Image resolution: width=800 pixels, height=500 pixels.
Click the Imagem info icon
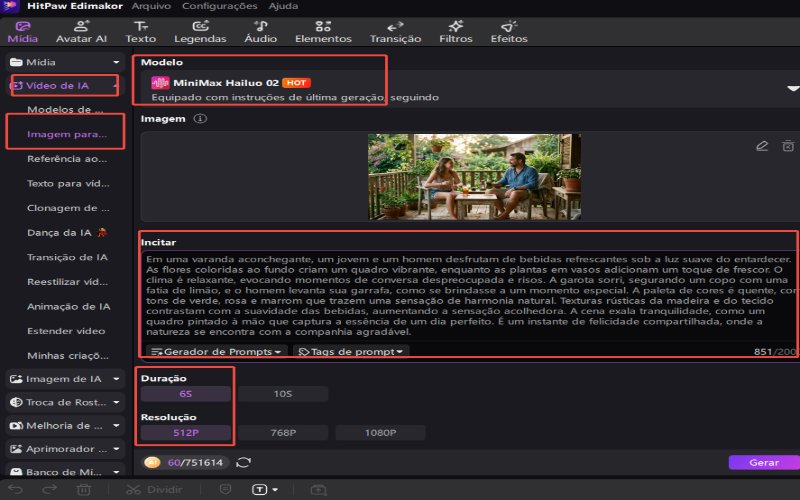[200, 118]
